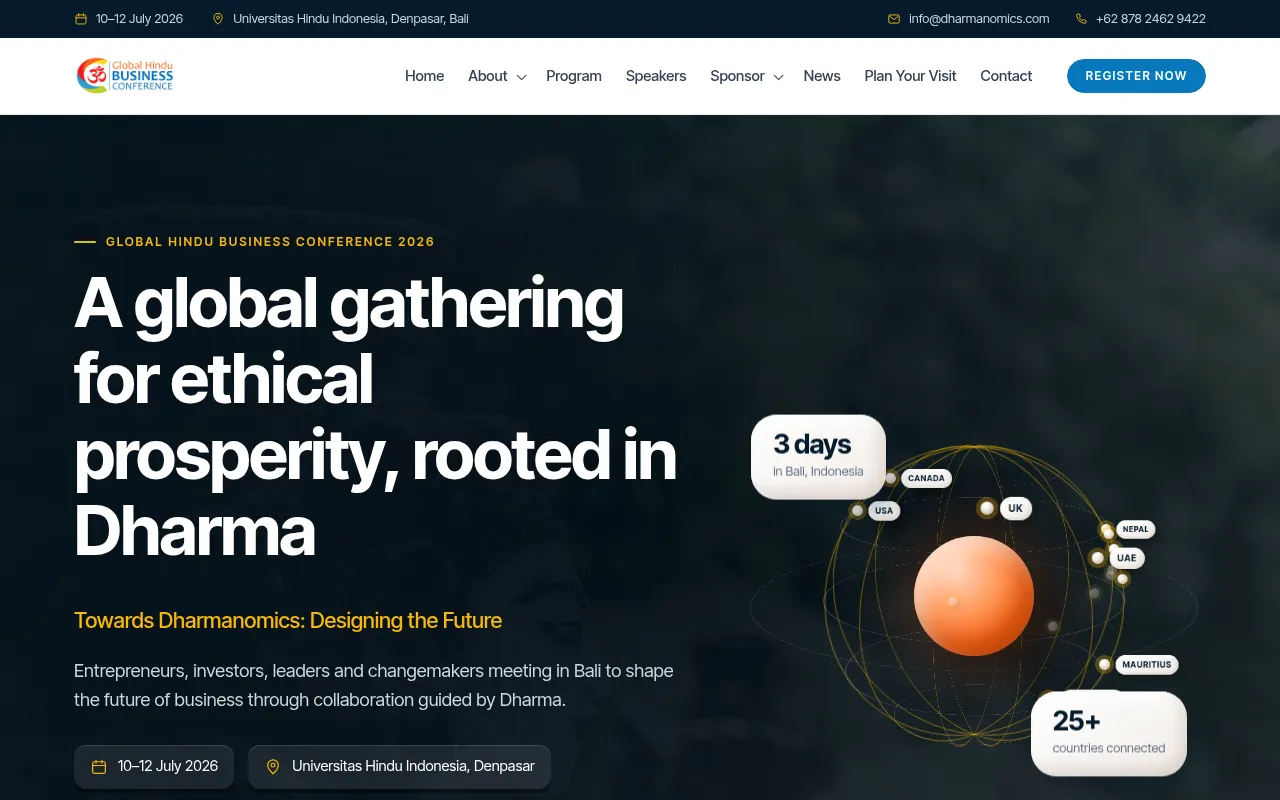Click the paragraph beginning Entrepreneurs, investors, leaders

click(374, 685)
